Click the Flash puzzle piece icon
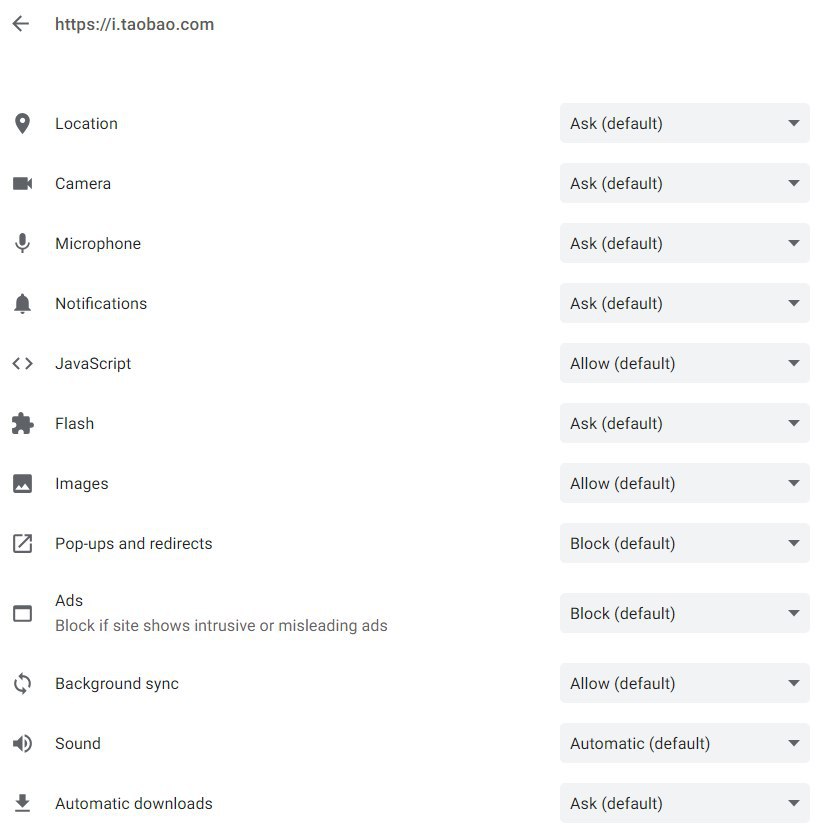 coord(22,423)
